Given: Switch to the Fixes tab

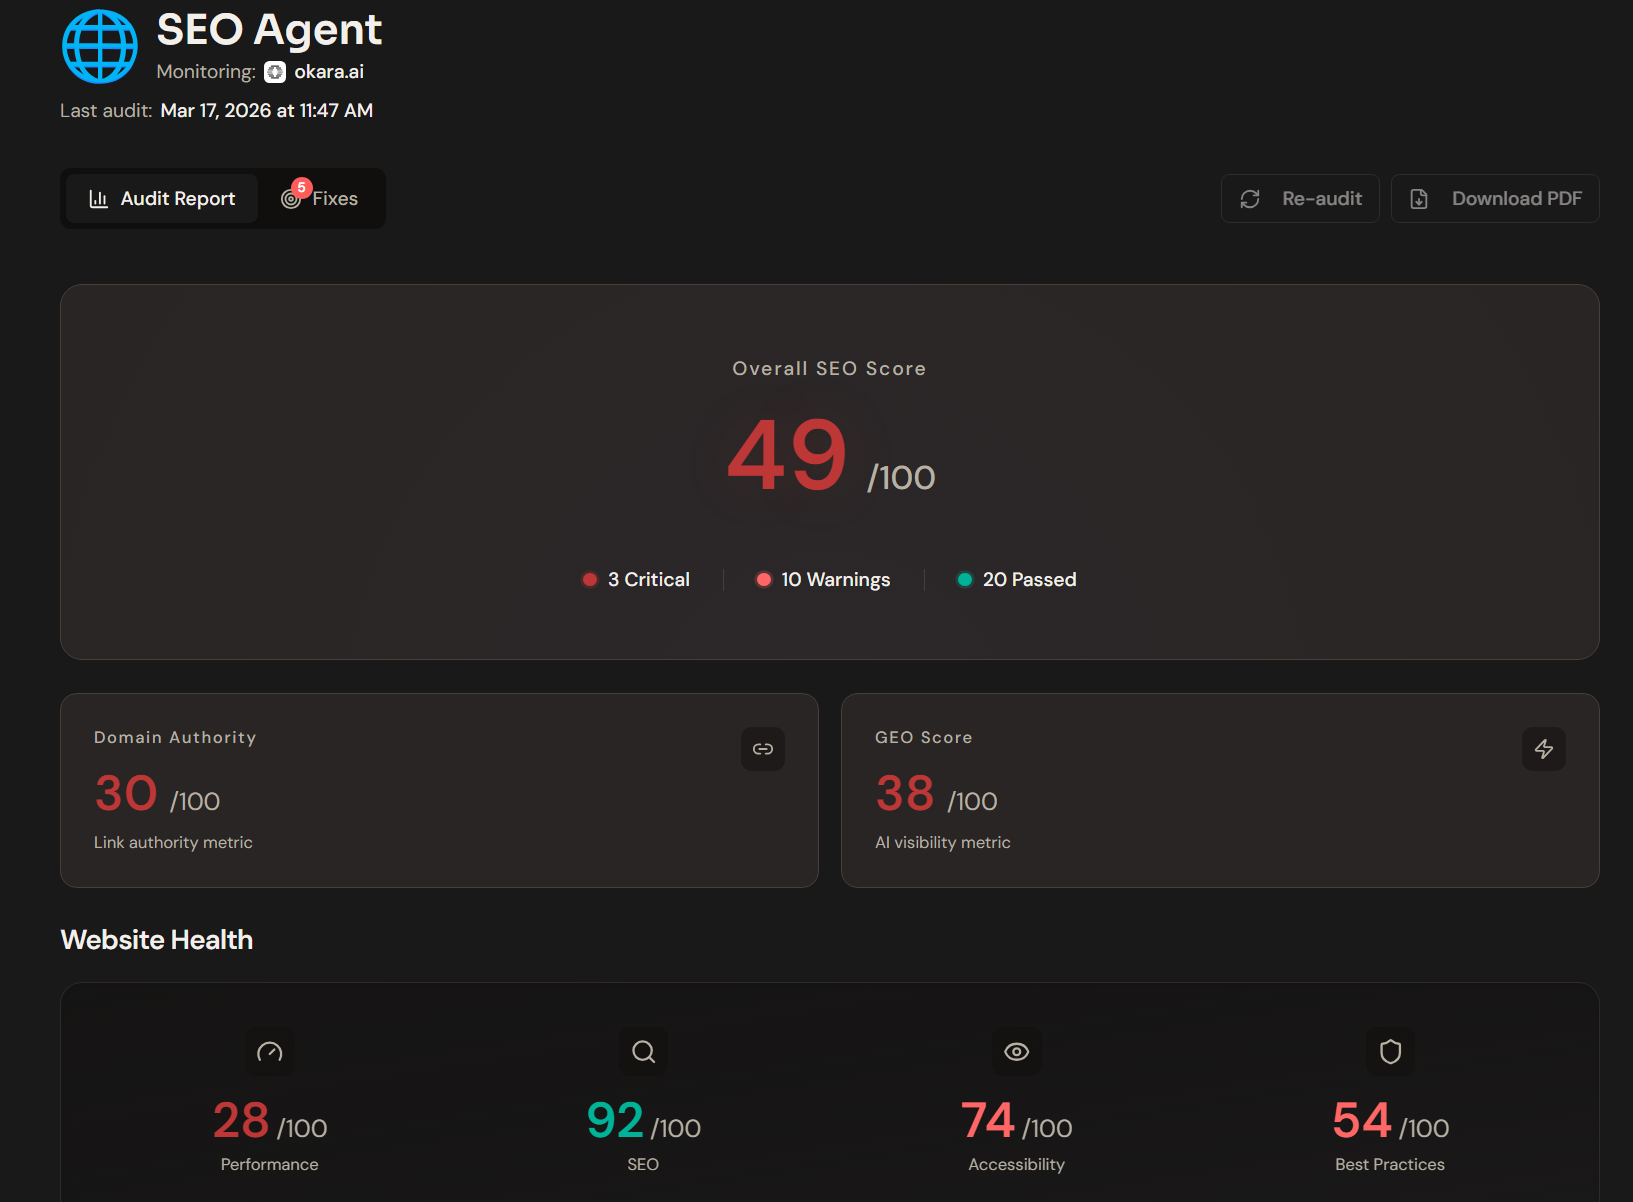Looking at the screenshot, I should (322, 199).
